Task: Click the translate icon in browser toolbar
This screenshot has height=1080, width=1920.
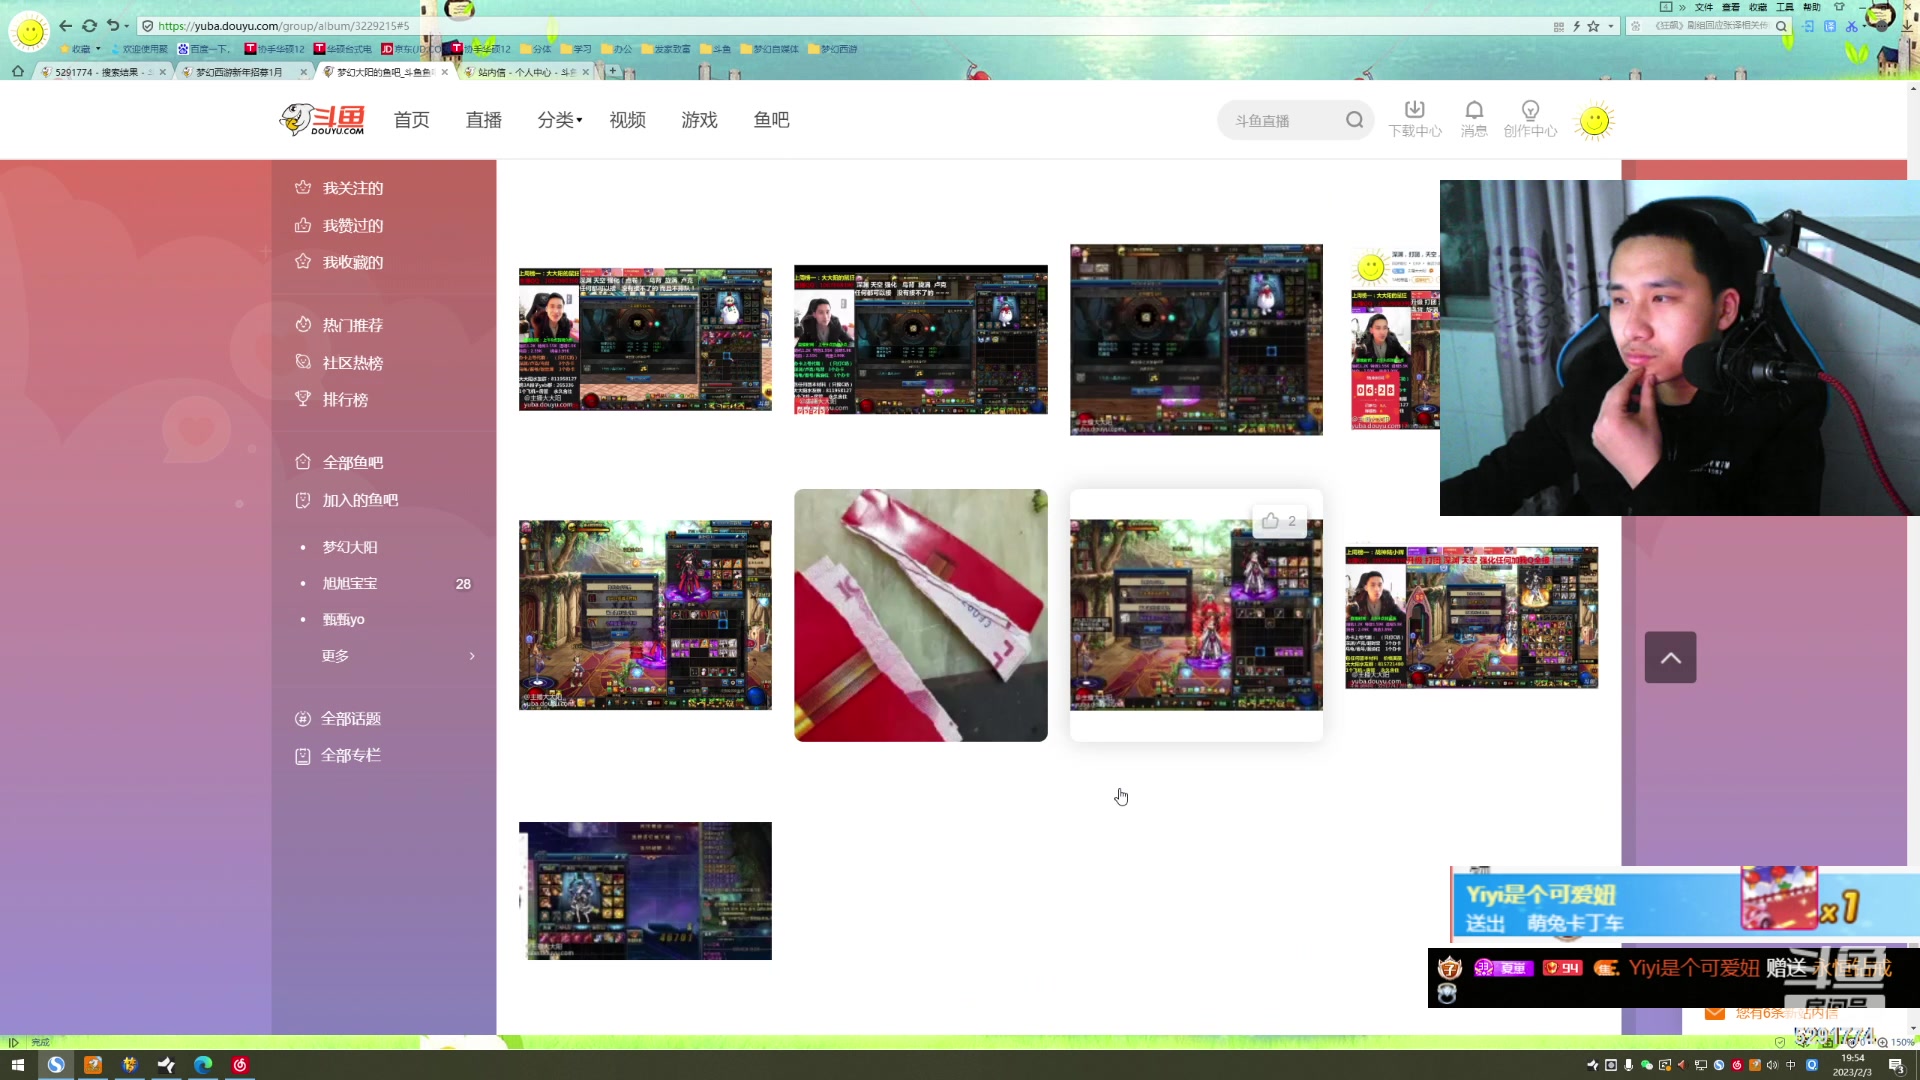Action: (x=1830, y=26)
